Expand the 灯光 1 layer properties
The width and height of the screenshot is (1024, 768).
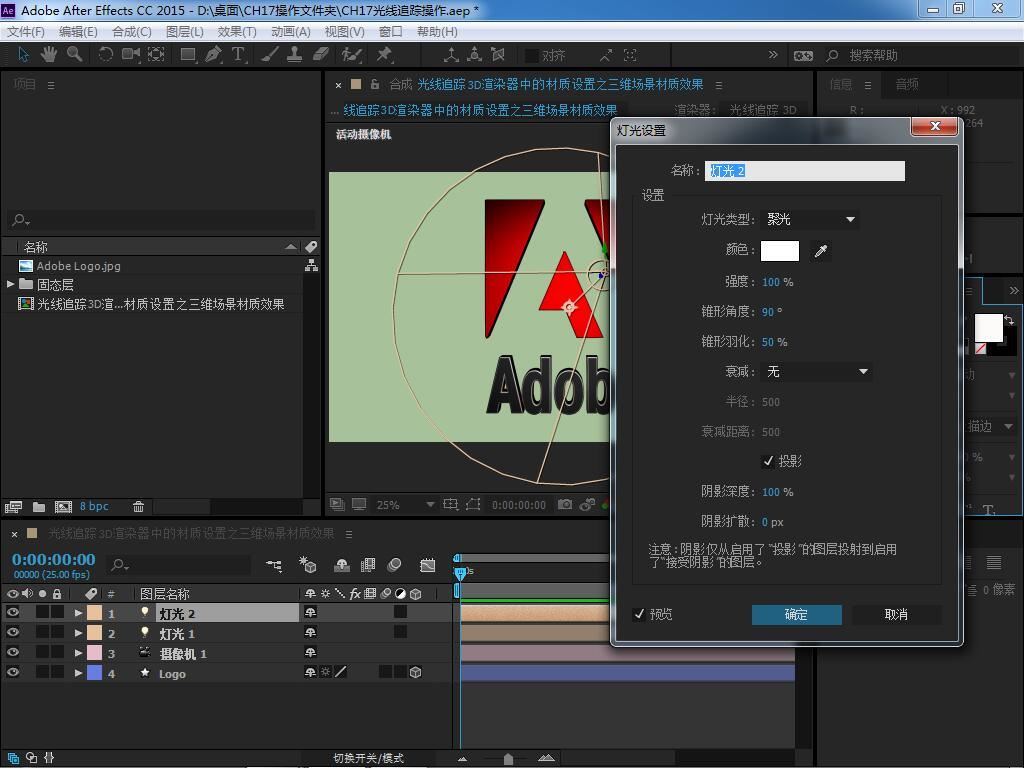pos(78,633)
